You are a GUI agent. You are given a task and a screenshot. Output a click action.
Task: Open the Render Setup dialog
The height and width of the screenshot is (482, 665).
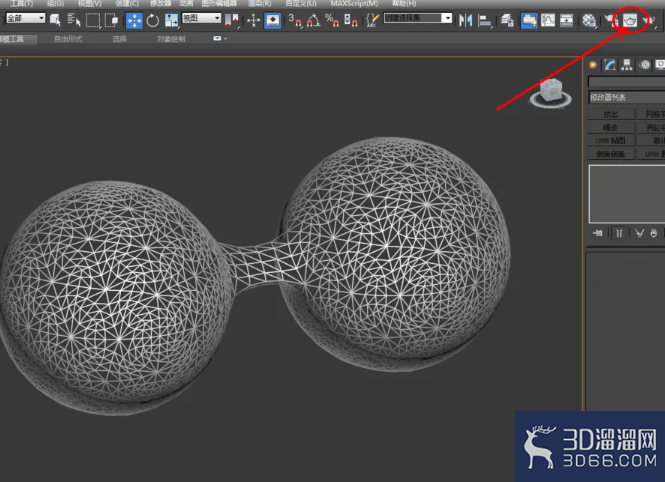pos(611,20)
